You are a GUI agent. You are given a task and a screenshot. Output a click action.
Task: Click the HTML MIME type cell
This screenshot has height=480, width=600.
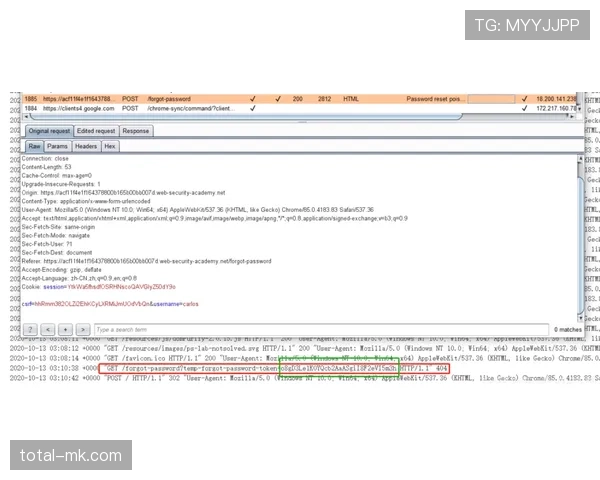coord(351,99)
